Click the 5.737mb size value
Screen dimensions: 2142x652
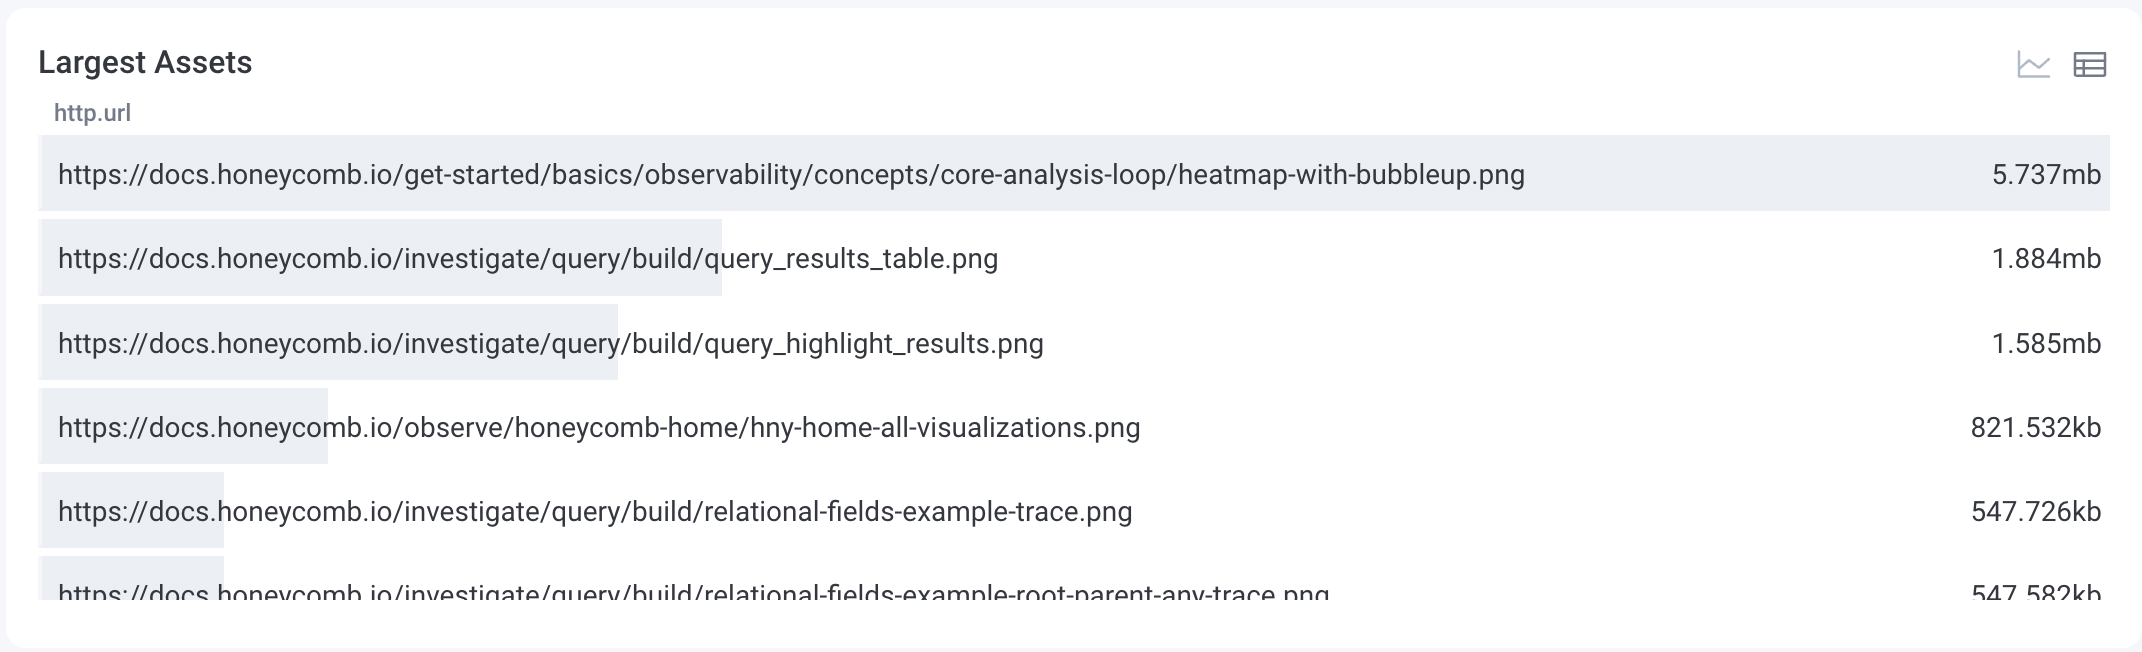click(2046, 175)
